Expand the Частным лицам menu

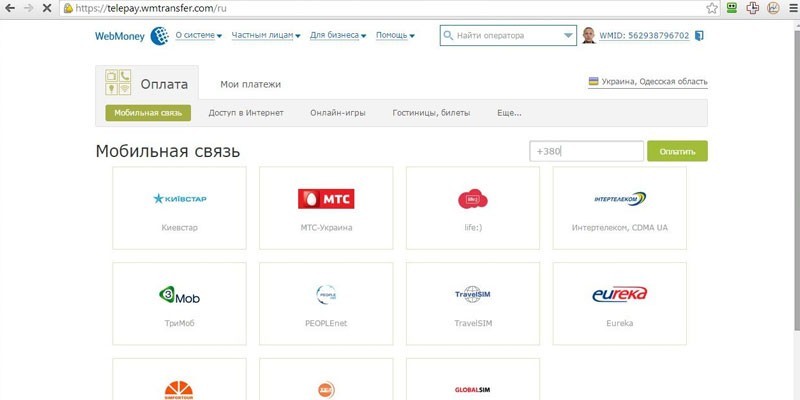click(266, 36)
